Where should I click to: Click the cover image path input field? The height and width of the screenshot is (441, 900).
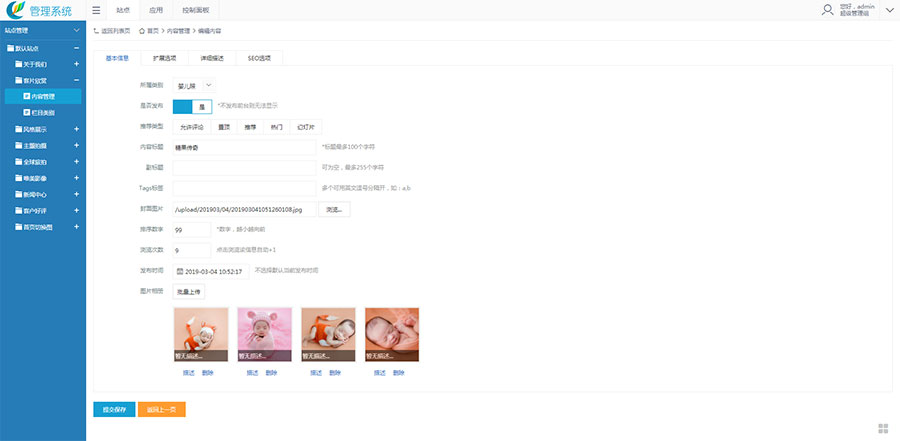coord(245,210)
